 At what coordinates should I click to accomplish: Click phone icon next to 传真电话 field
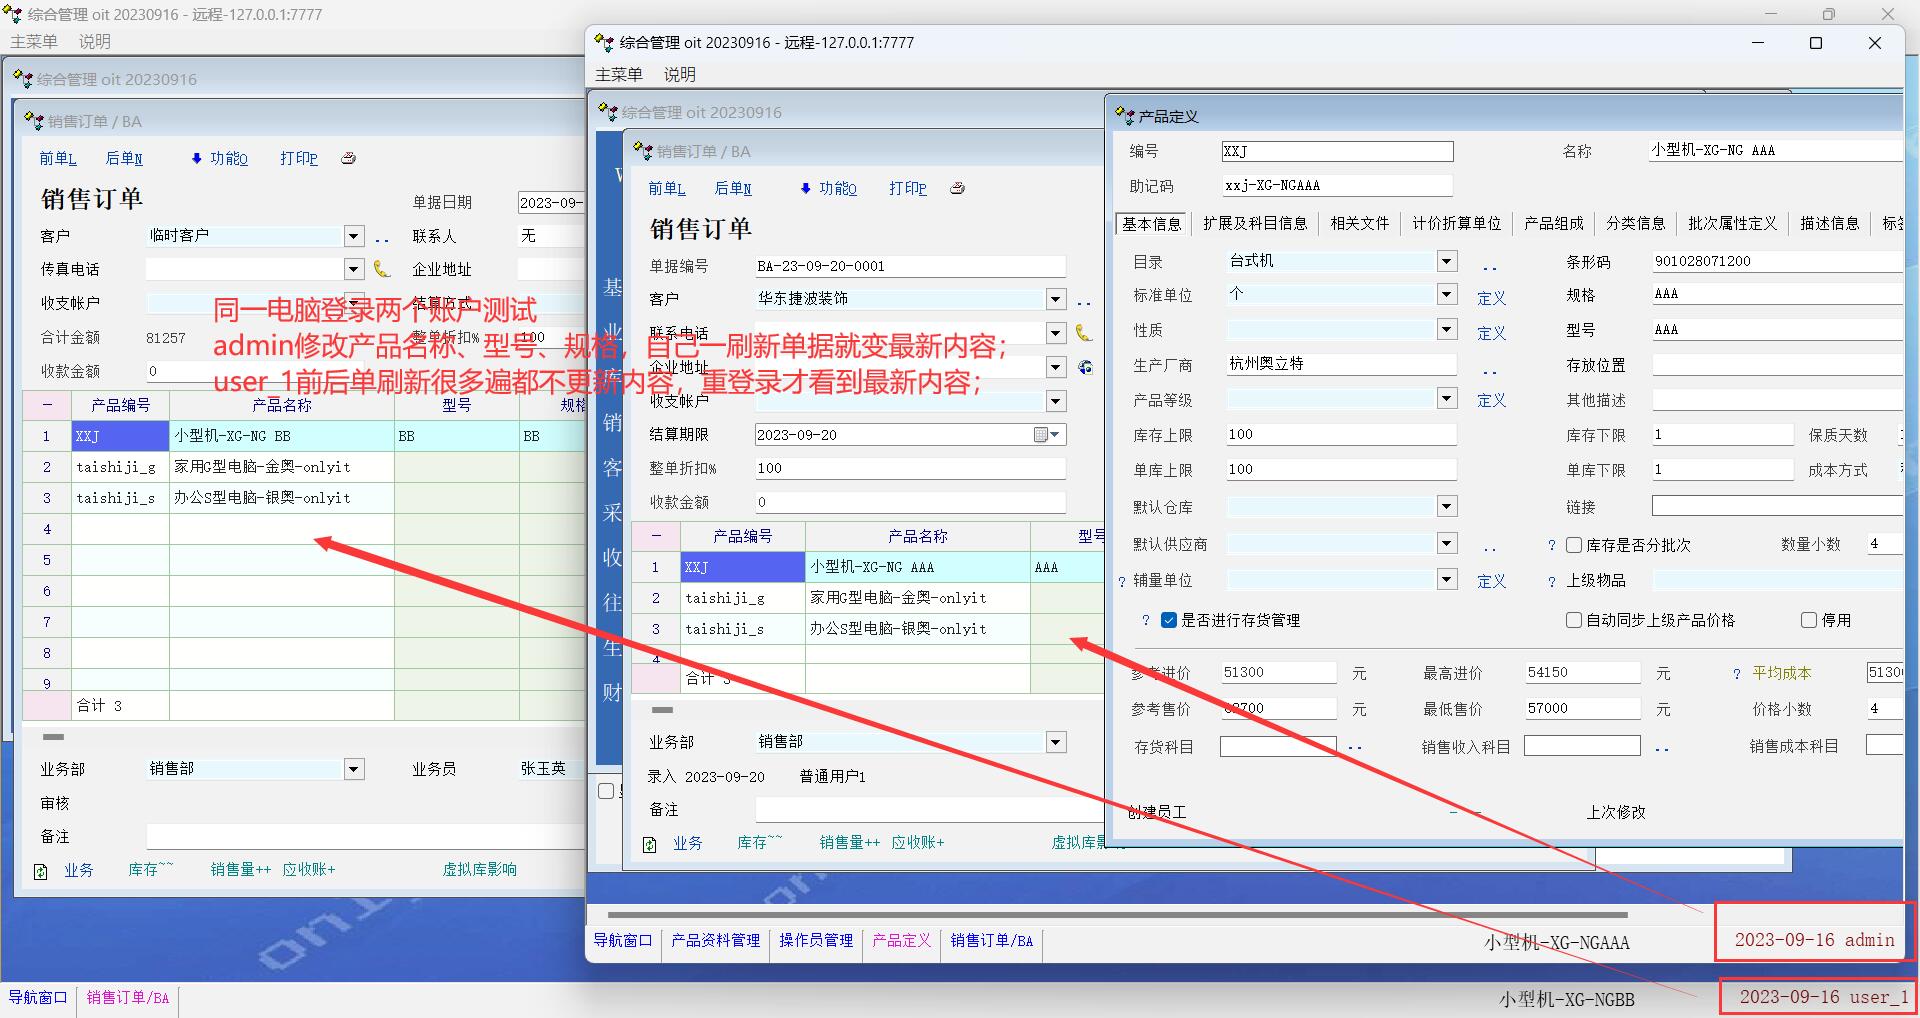(382, 269)
